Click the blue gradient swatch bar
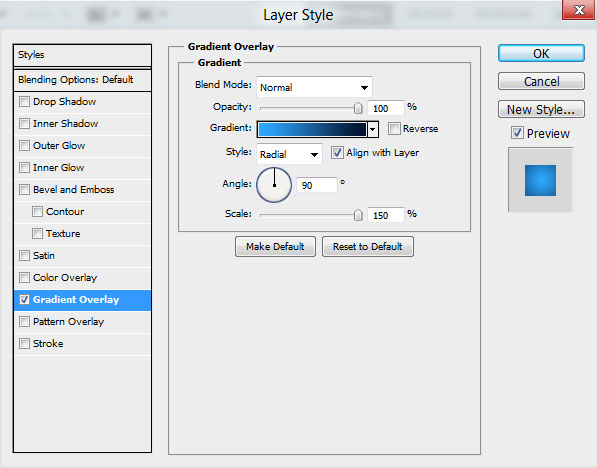The width and height of the screenshot is (597, 468). tap(312, 129)
